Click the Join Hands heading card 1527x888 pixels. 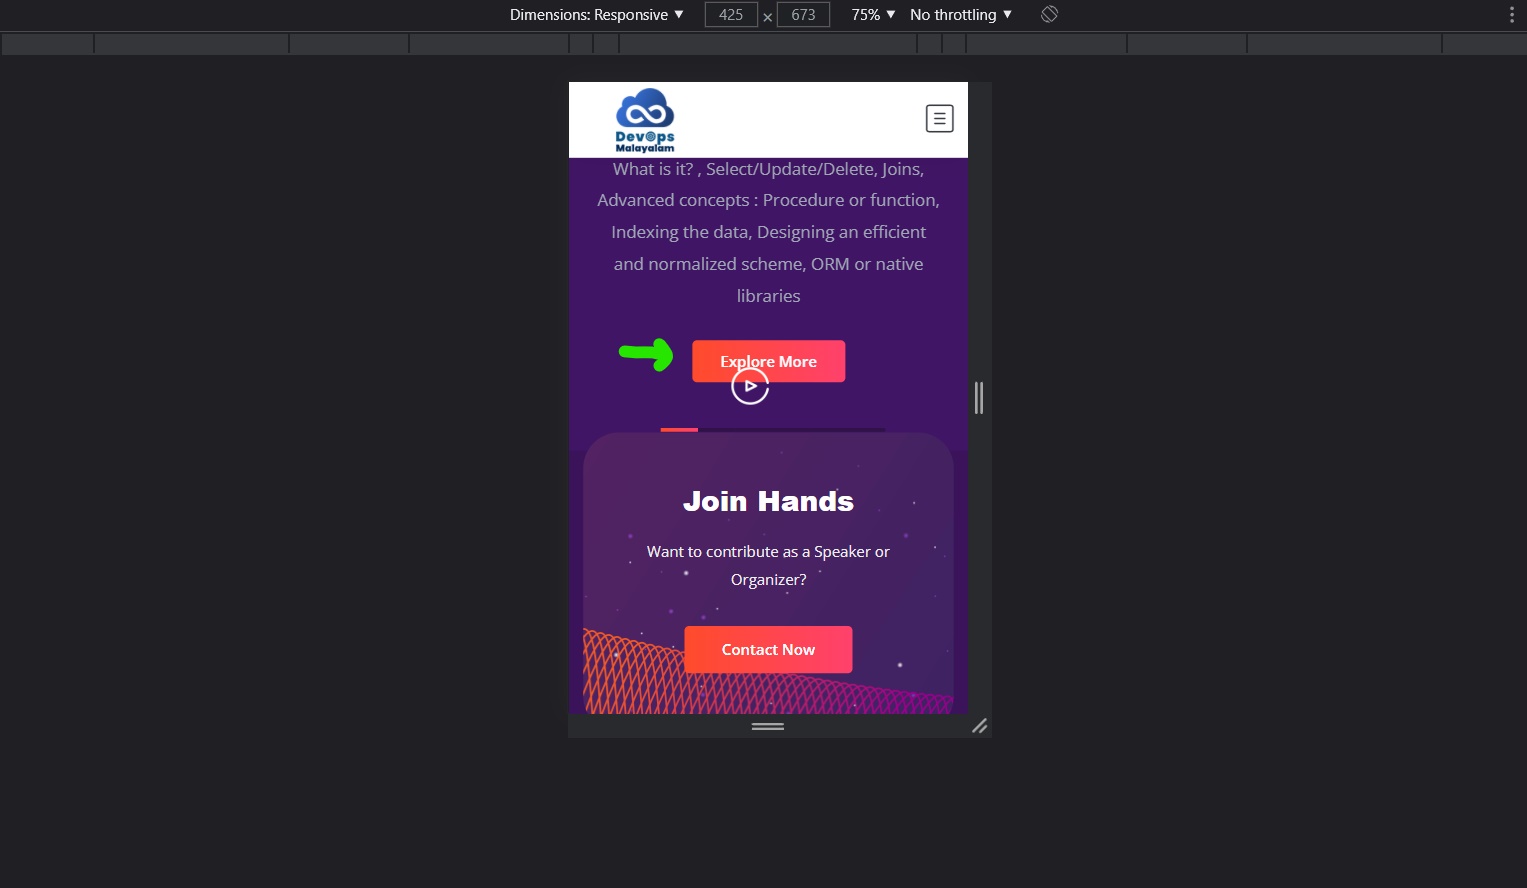[768, 501]
